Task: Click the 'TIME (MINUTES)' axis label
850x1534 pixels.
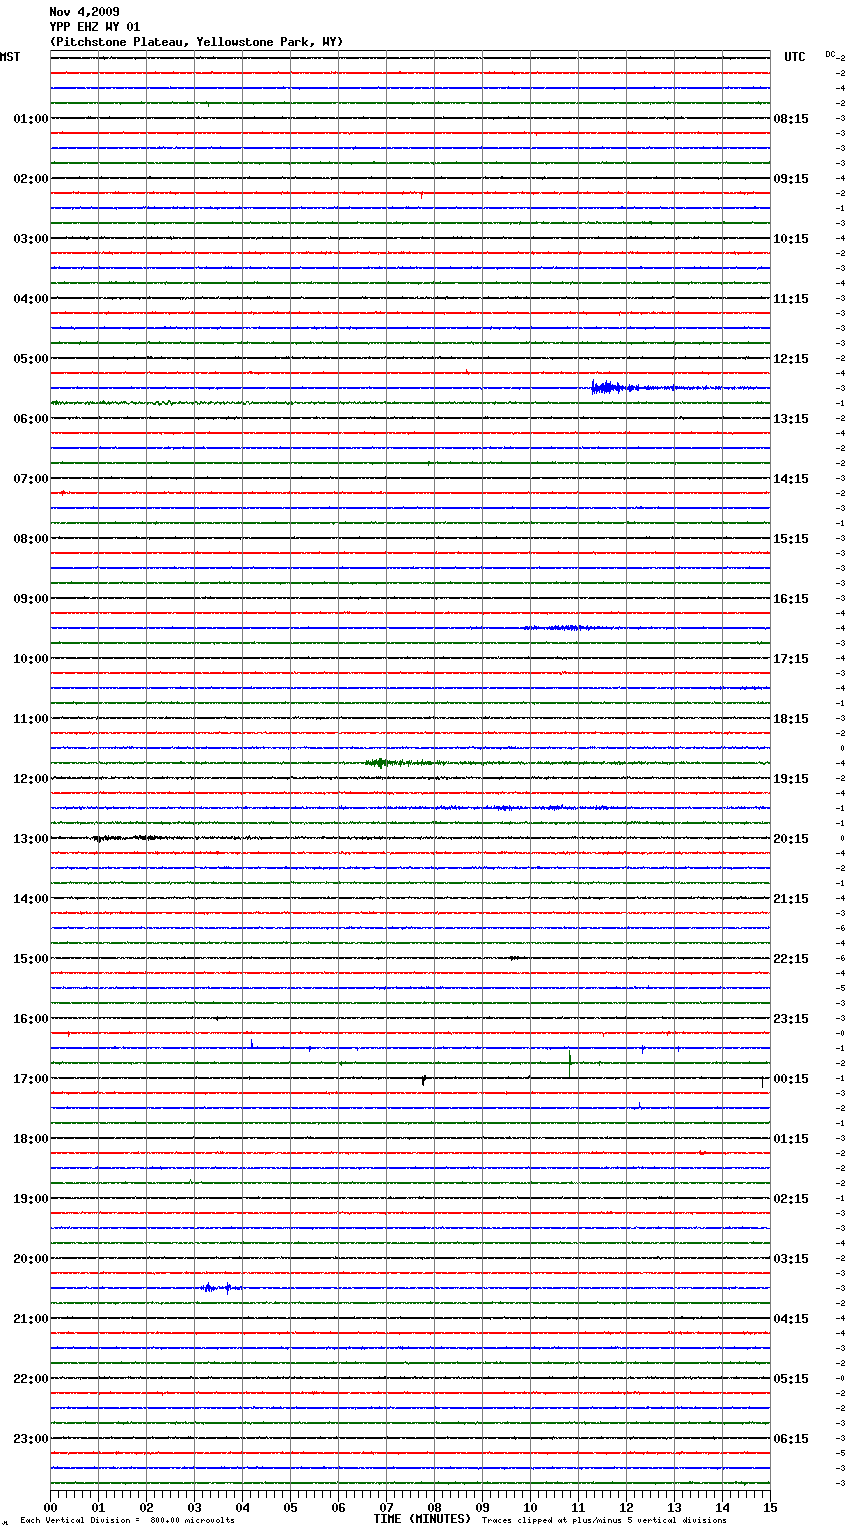Action: click(x=421, y=1519)
